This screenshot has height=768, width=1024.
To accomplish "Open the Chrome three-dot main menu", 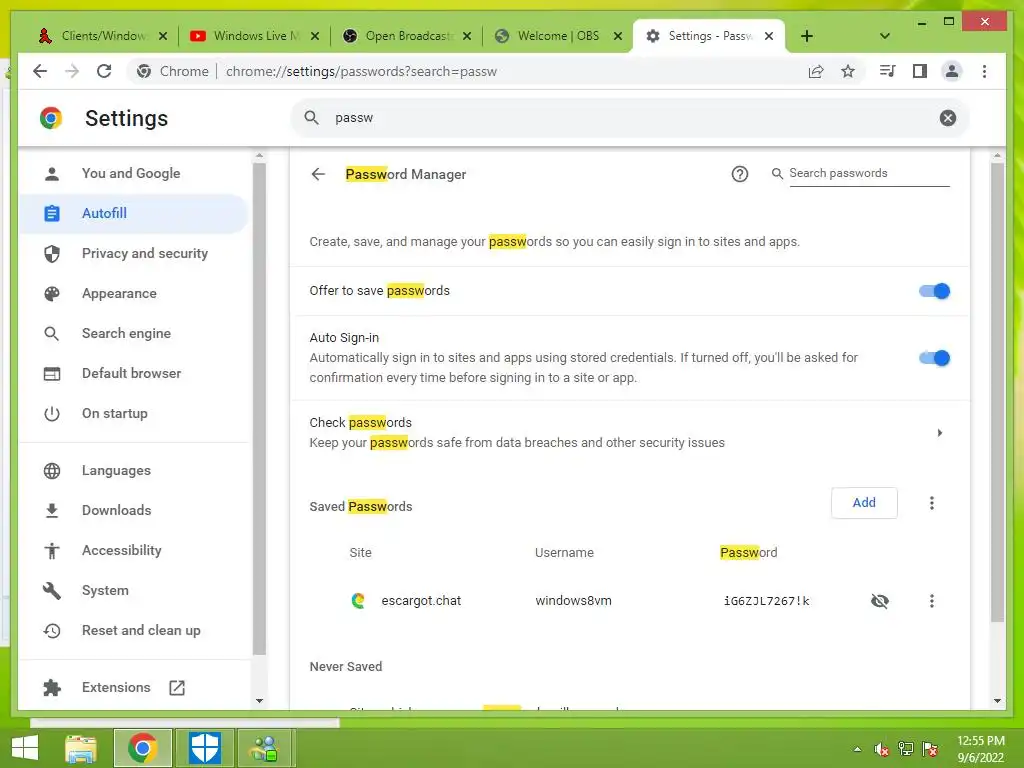I will (984, 71).
